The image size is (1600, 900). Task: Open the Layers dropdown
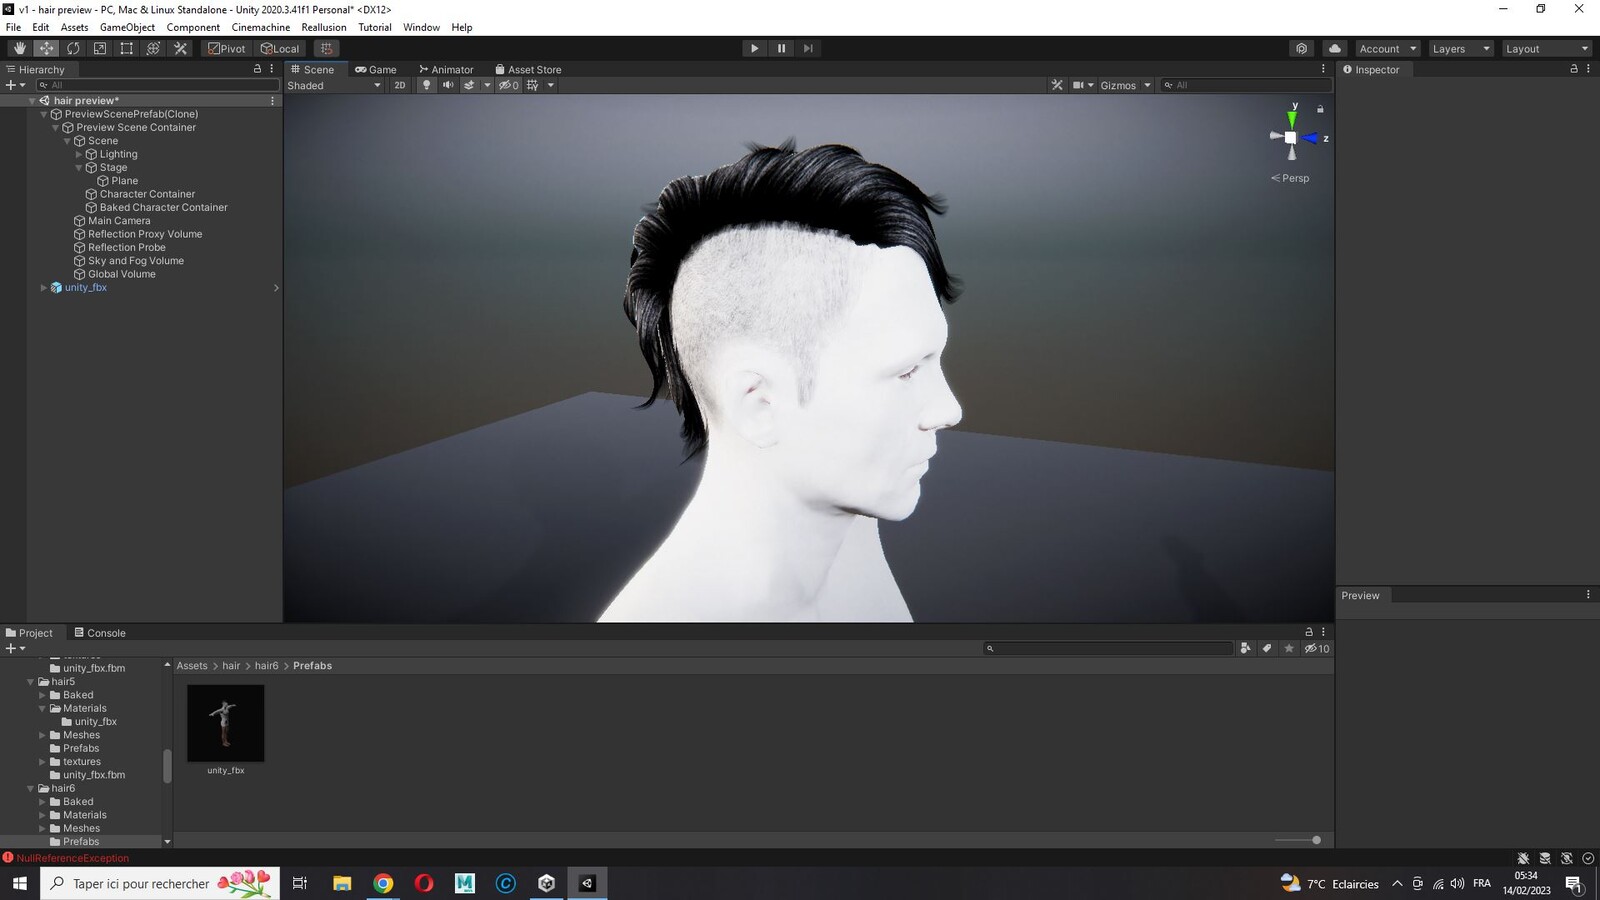(1460, 48)
